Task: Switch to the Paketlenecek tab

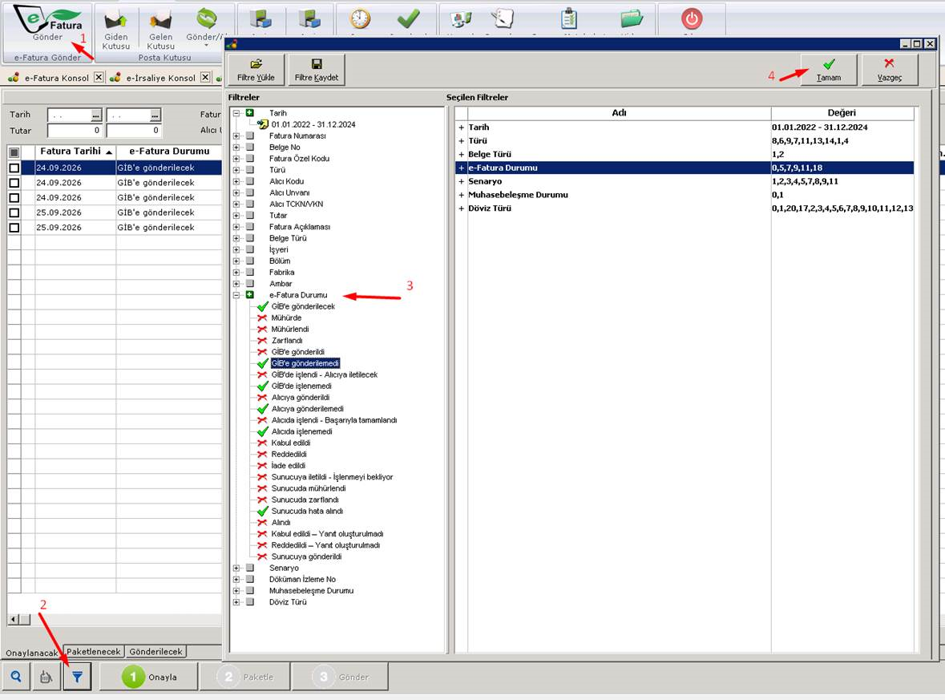Action: click(93, 652)
